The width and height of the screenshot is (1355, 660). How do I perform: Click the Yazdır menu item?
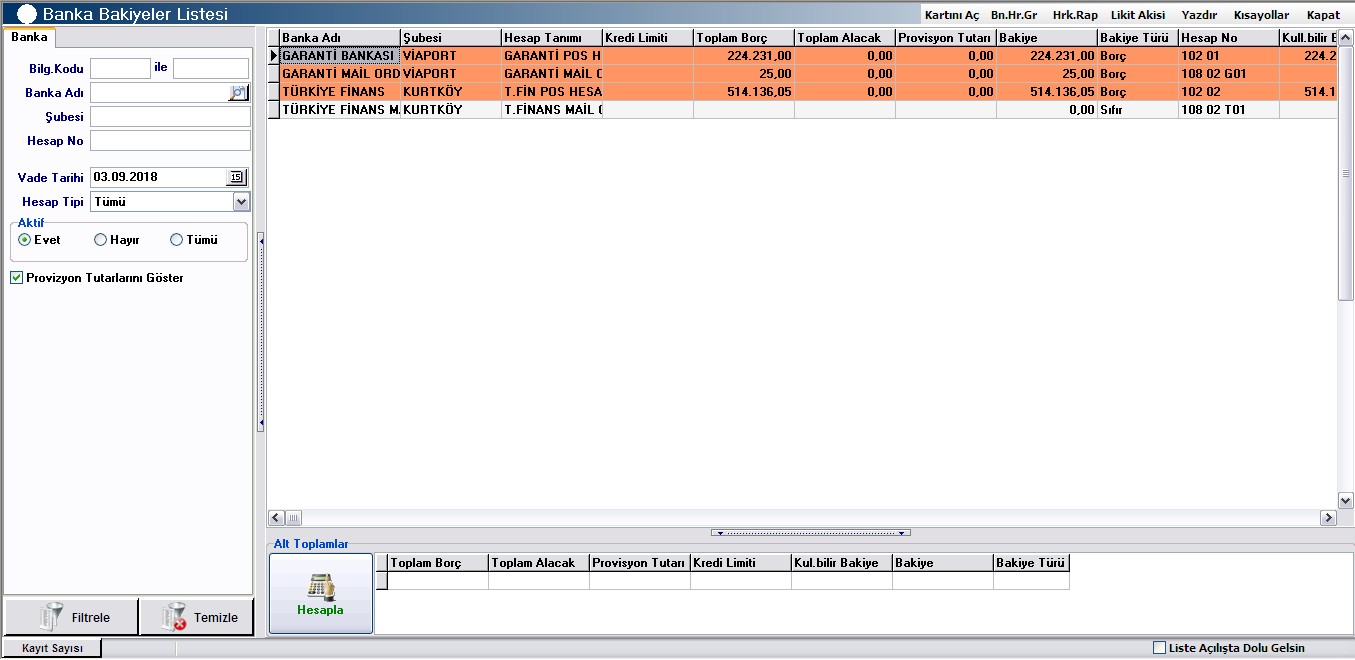pyautogui.click(x=1199, y=15)
